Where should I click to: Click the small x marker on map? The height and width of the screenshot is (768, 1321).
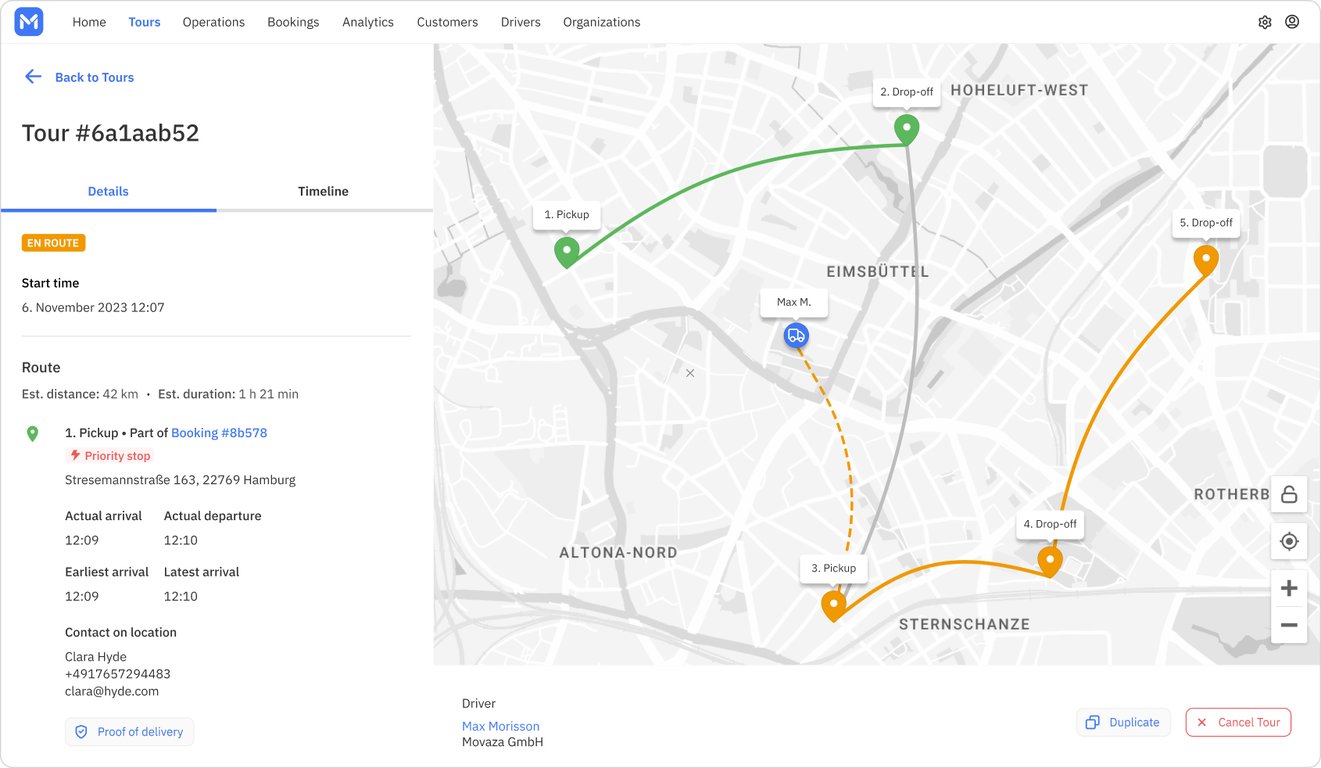(x=689, y=373)
